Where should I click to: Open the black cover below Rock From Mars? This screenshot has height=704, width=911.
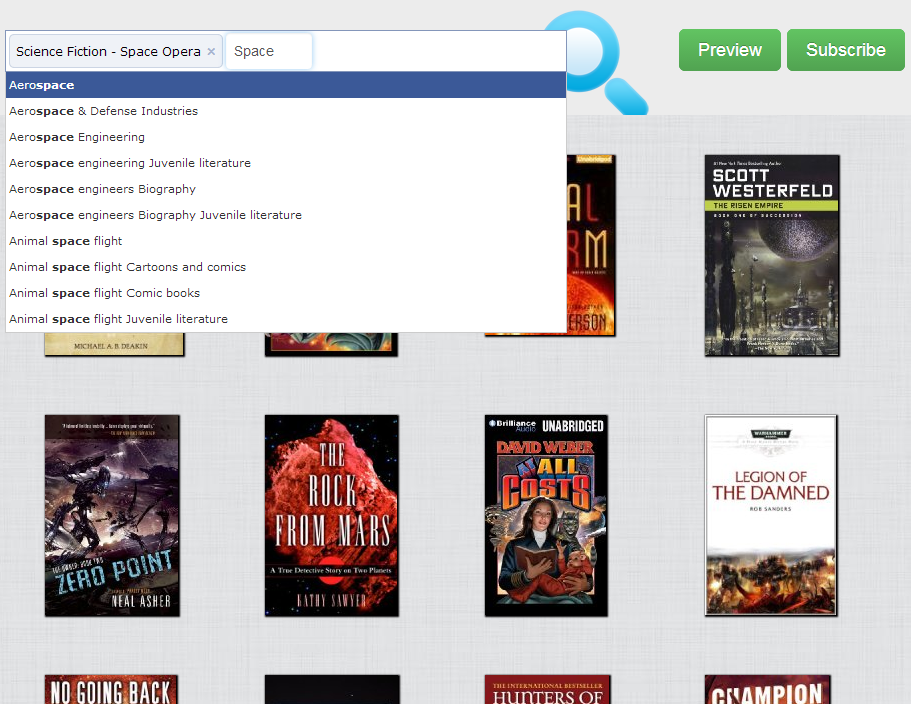(x=332, y=689)
